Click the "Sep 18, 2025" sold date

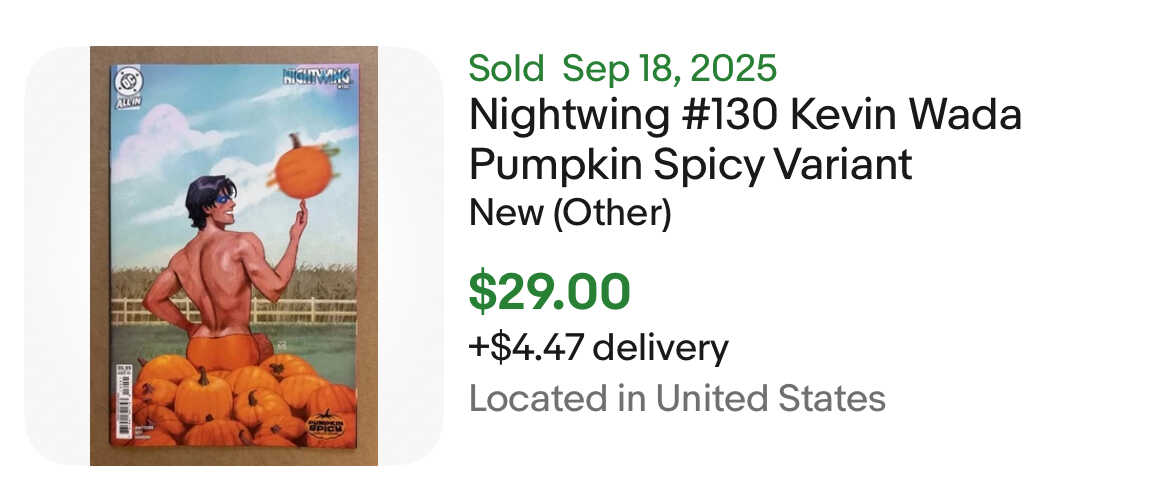pos(669,69)
